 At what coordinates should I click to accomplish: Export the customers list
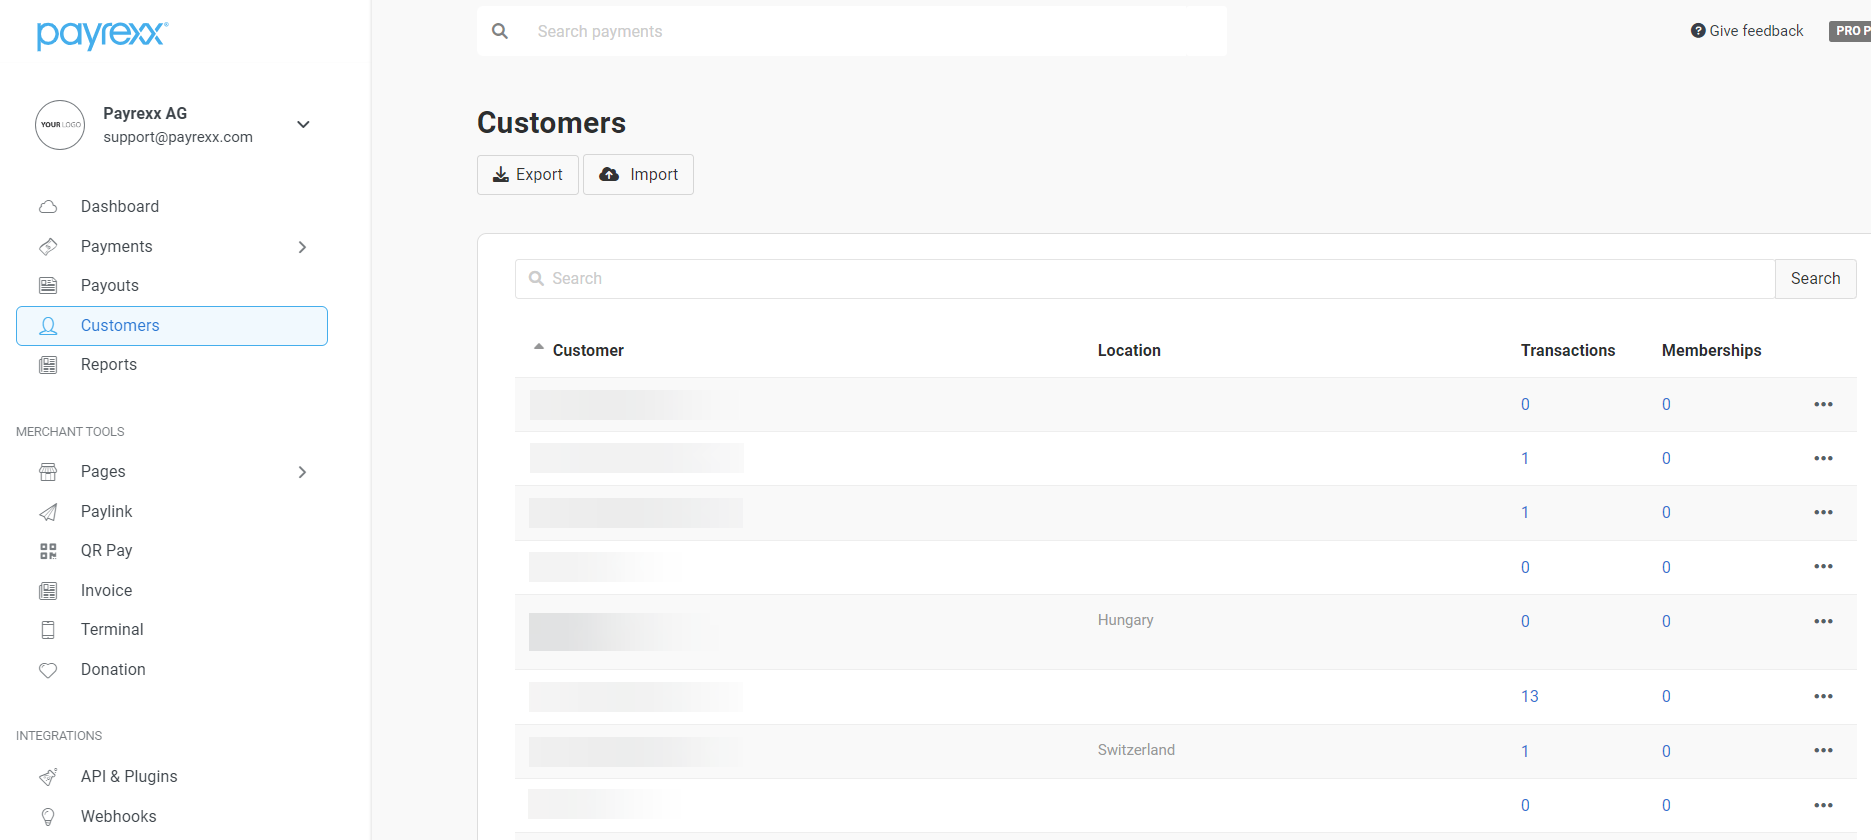coord(528,175)
